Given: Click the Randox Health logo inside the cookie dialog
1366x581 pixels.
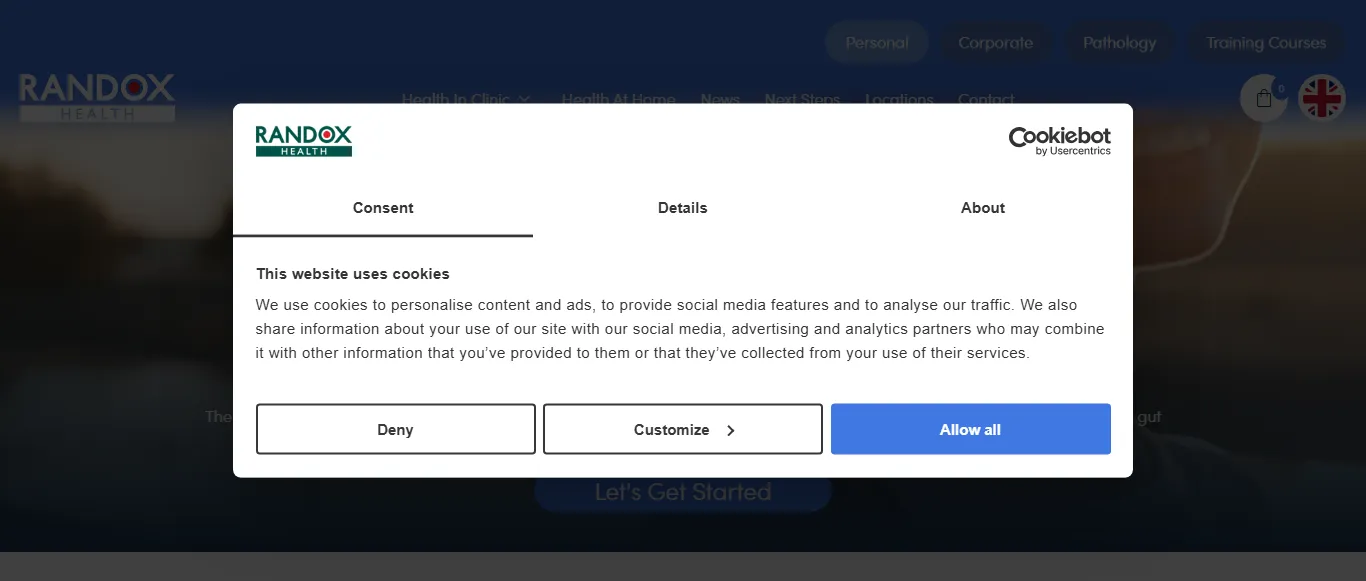Looking at the screenshot, I should [303, 141].
